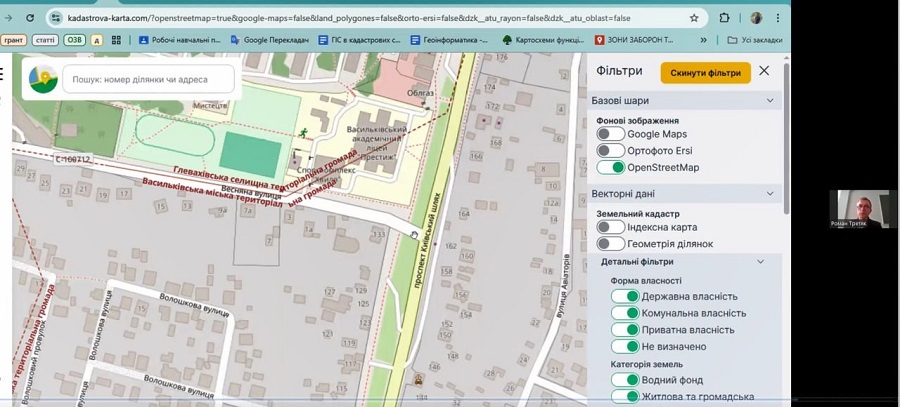View site information icon in address bar

click(55, 18)
